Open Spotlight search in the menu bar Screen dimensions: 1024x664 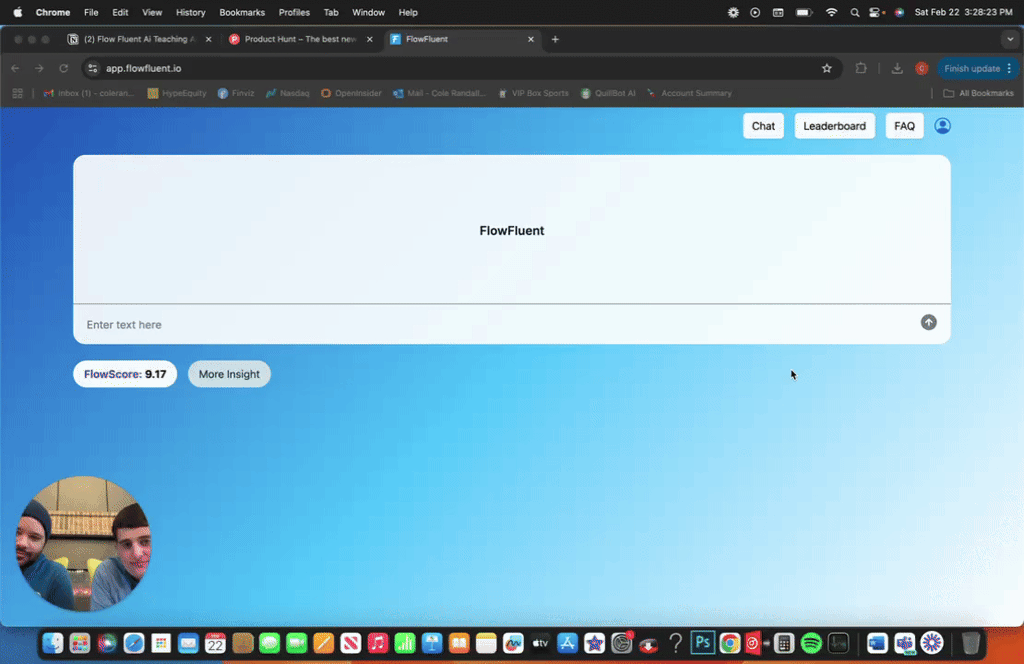click(854, 12)
